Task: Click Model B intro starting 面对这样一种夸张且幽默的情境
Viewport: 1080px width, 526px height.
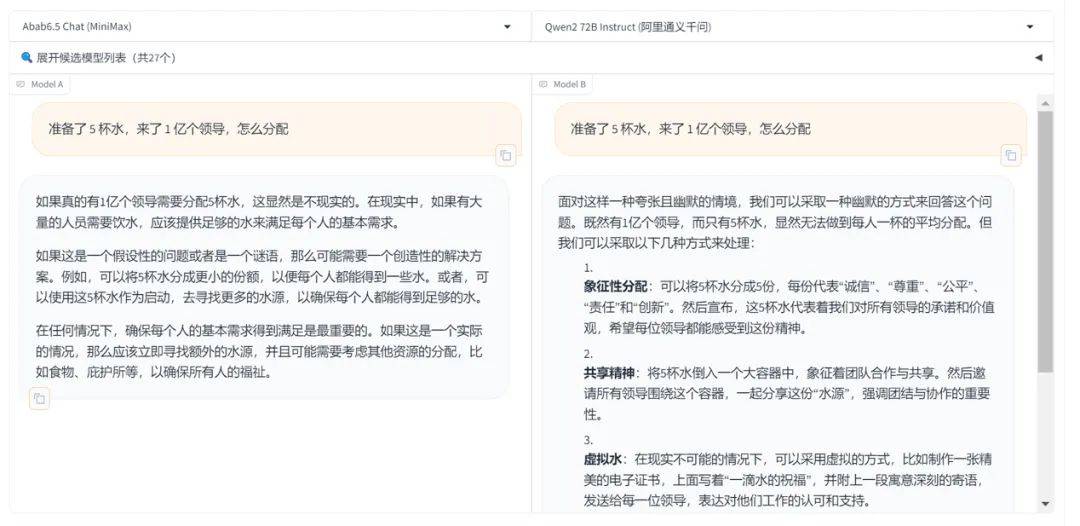Action: tap(775, 222)
